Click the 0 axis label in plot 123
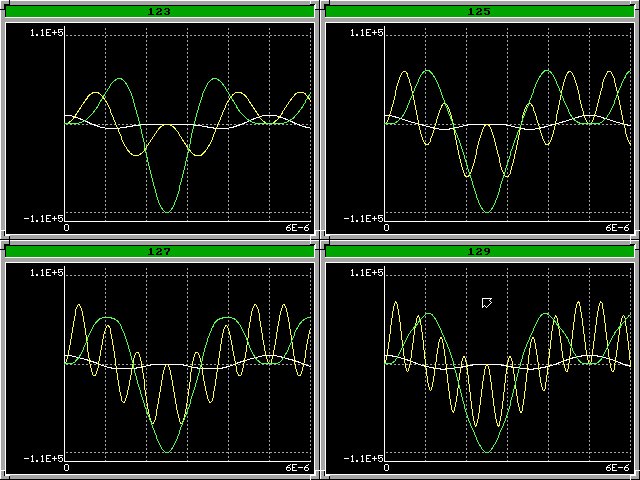This screenshot has width=640, height=480. point(67,228)
